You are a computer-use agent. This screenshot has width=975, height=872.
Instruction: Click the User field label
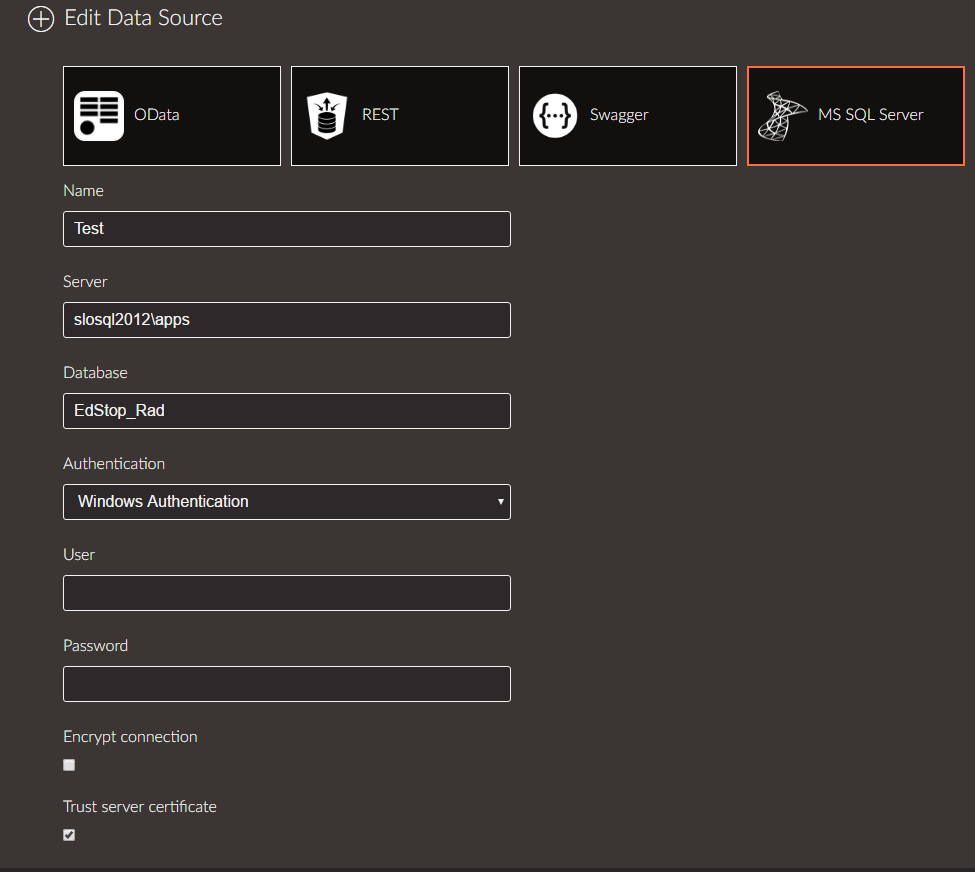(79, 555)
